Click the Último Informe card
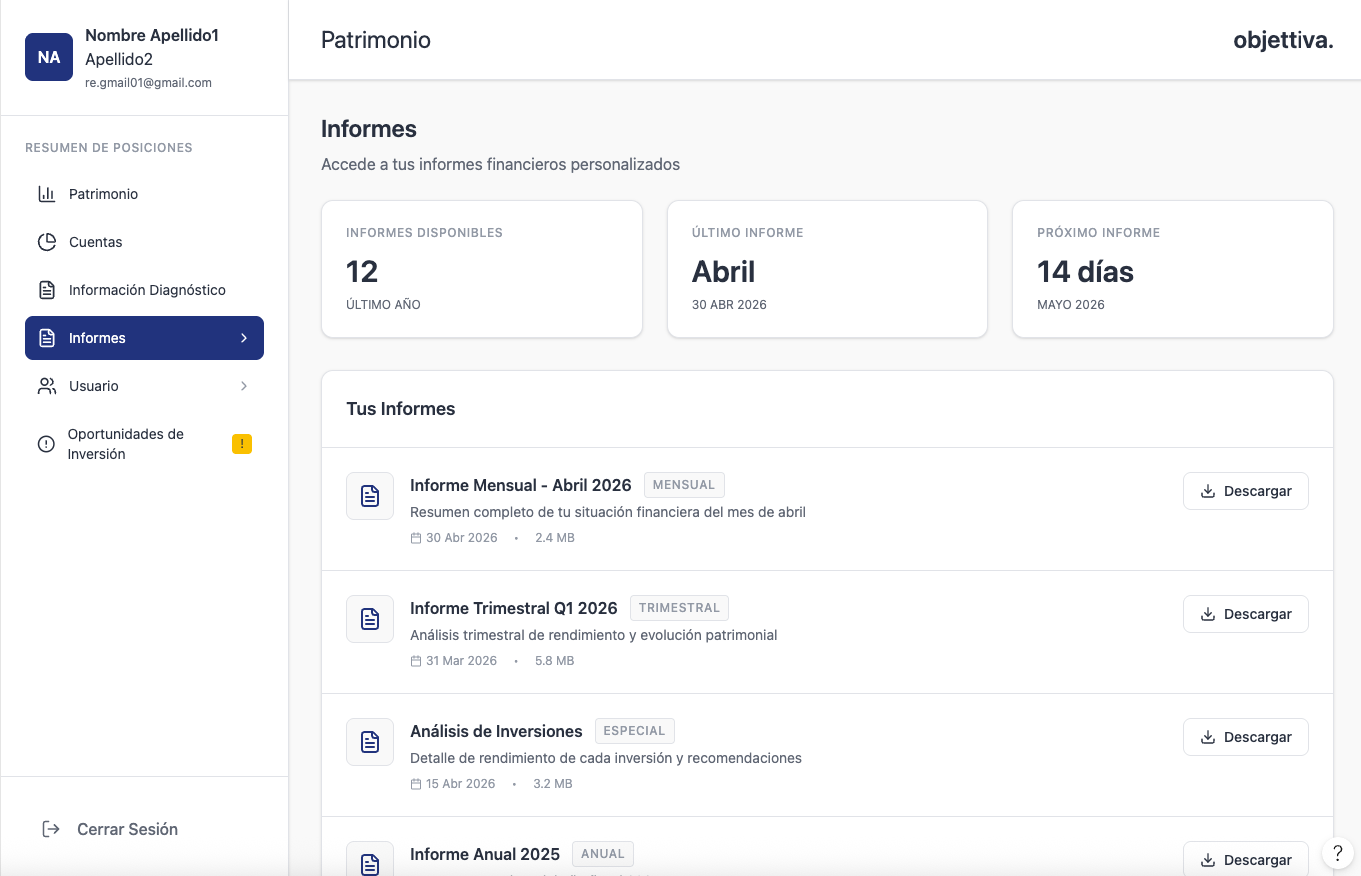Screen dimensions: 1361x876 [827, 269]
